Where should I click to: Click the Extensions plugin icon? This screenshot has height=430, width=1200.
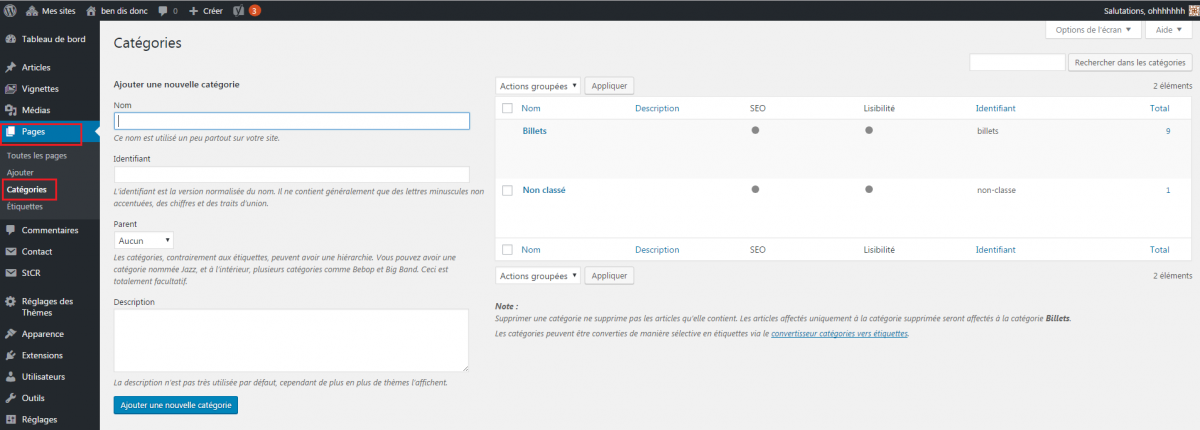pos(10,355)
